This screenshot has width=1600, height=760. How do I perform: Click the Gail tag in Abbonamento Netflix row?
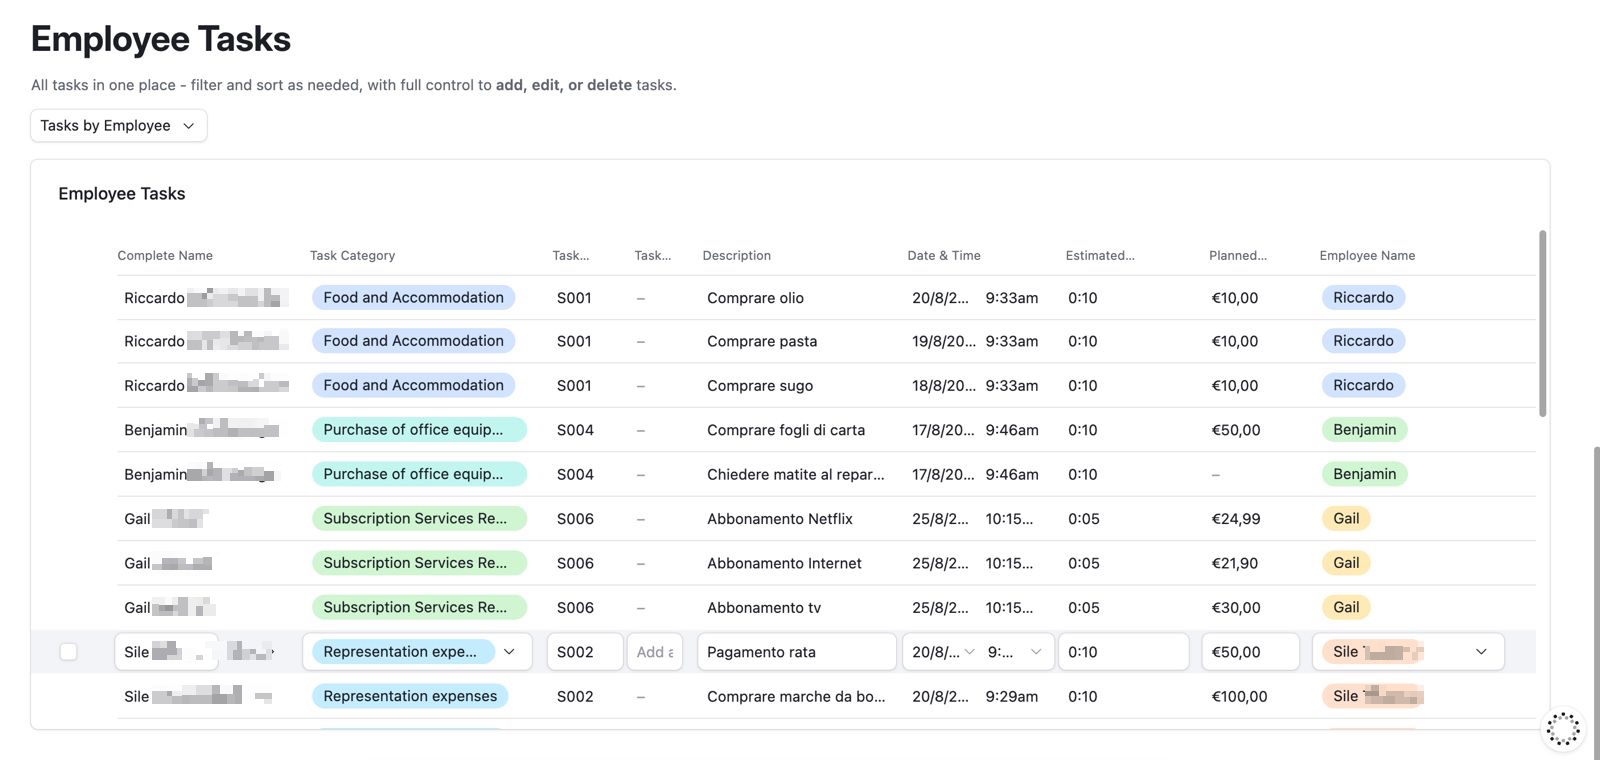pyautogui.click(x=1346, y=519)
